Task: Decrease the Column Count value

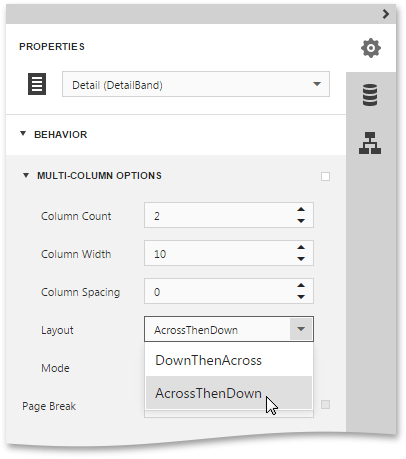Action: (x=301, y=221)
